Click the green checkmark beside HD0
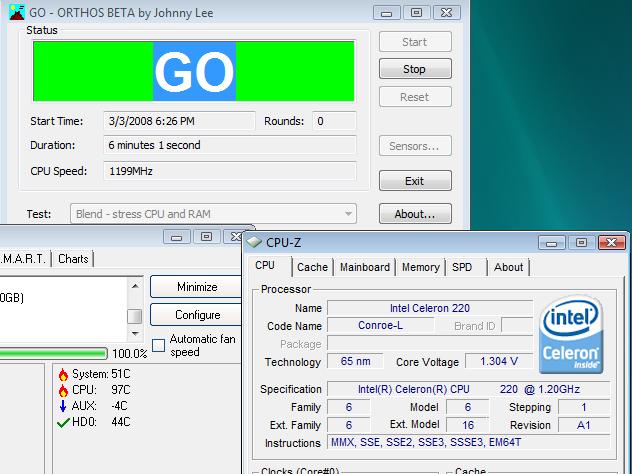The height and width of the screenshot is (474, 632). pyautogui.click(x=63, y=422)
